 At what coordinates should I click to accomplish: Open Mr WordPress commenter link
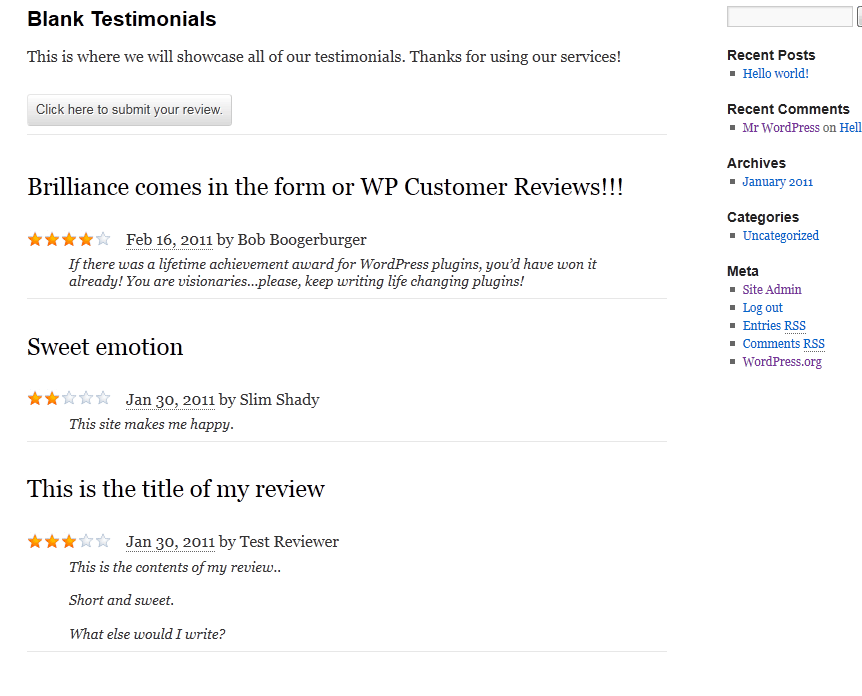781,128
